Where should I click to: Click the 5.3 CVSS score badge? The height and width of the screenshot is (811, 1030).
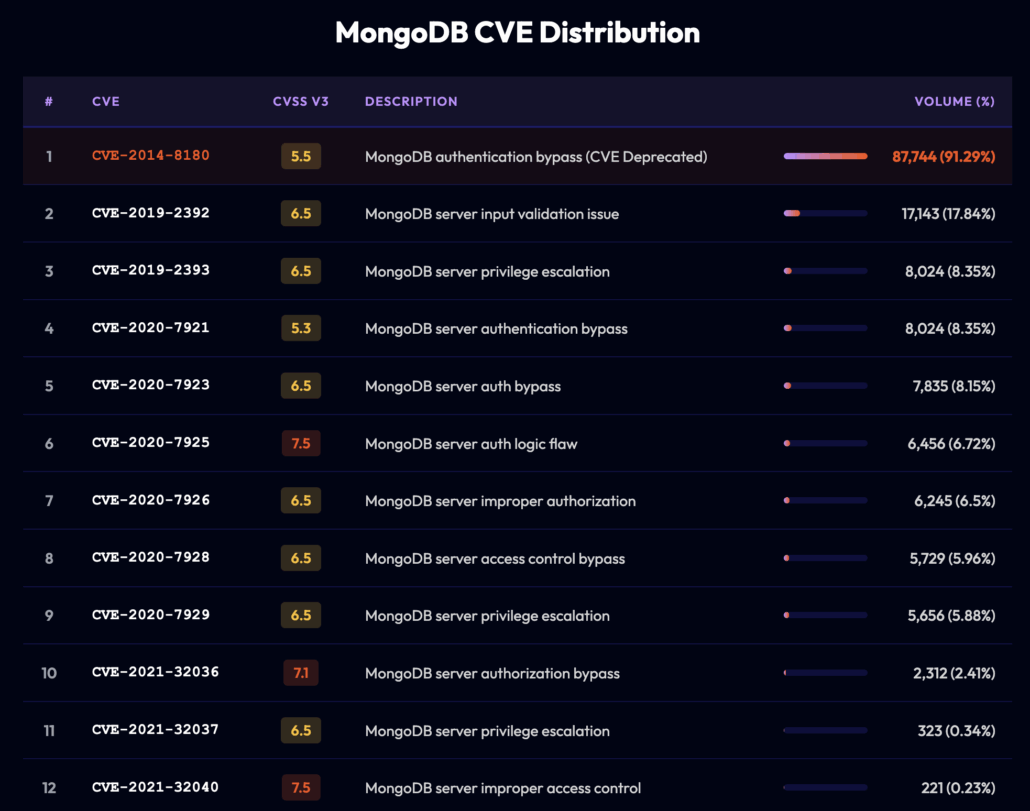click(x=301, y=328)
